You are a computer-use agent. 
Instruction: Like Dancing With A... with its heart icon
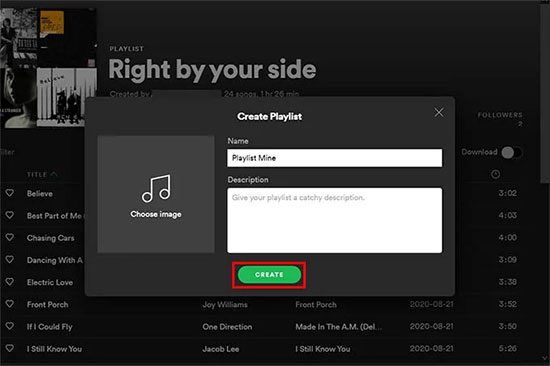(10, 259)
